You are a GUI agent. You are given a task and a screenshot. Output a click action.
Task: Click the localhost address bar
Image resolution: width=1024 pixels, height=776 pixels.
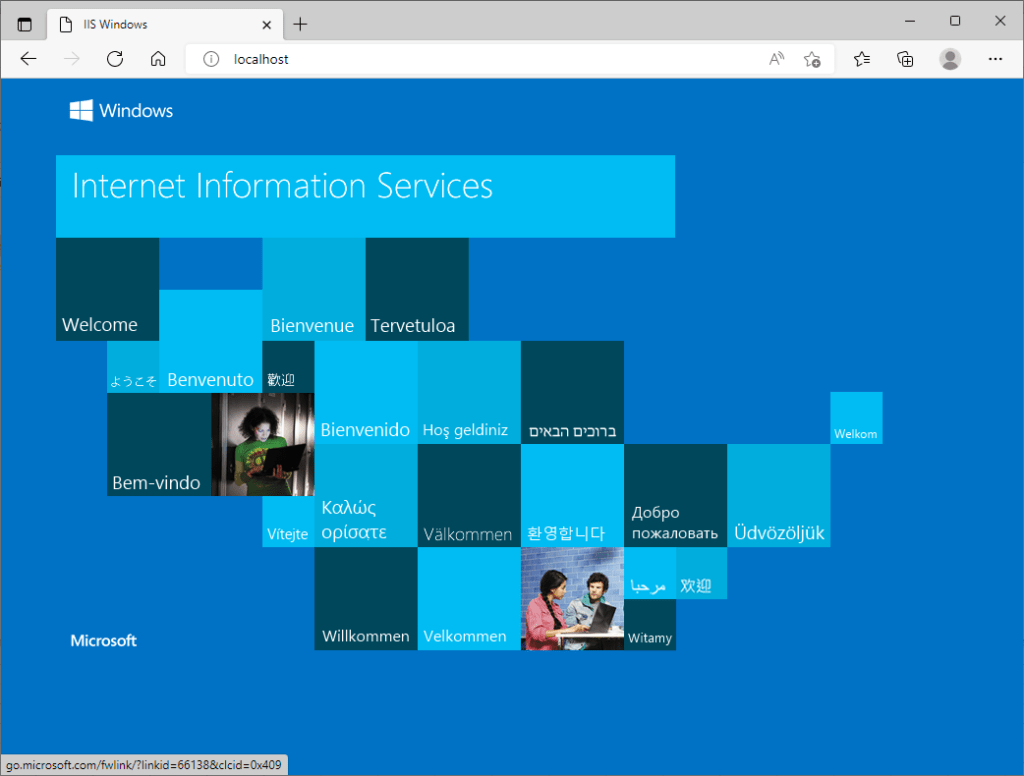(x=480, y=59)
